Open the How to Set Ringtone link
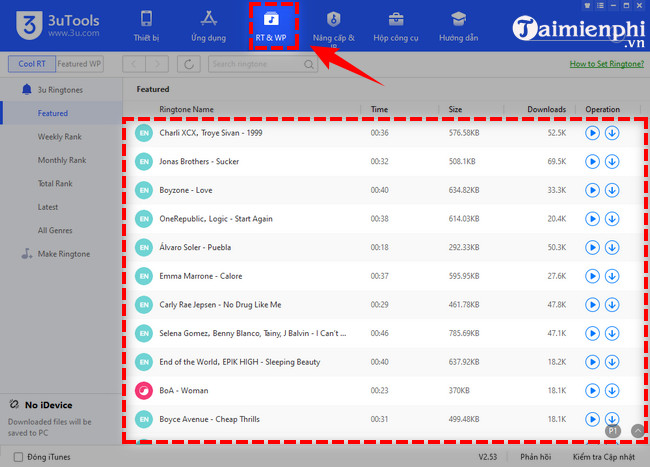 coord(606,64)
